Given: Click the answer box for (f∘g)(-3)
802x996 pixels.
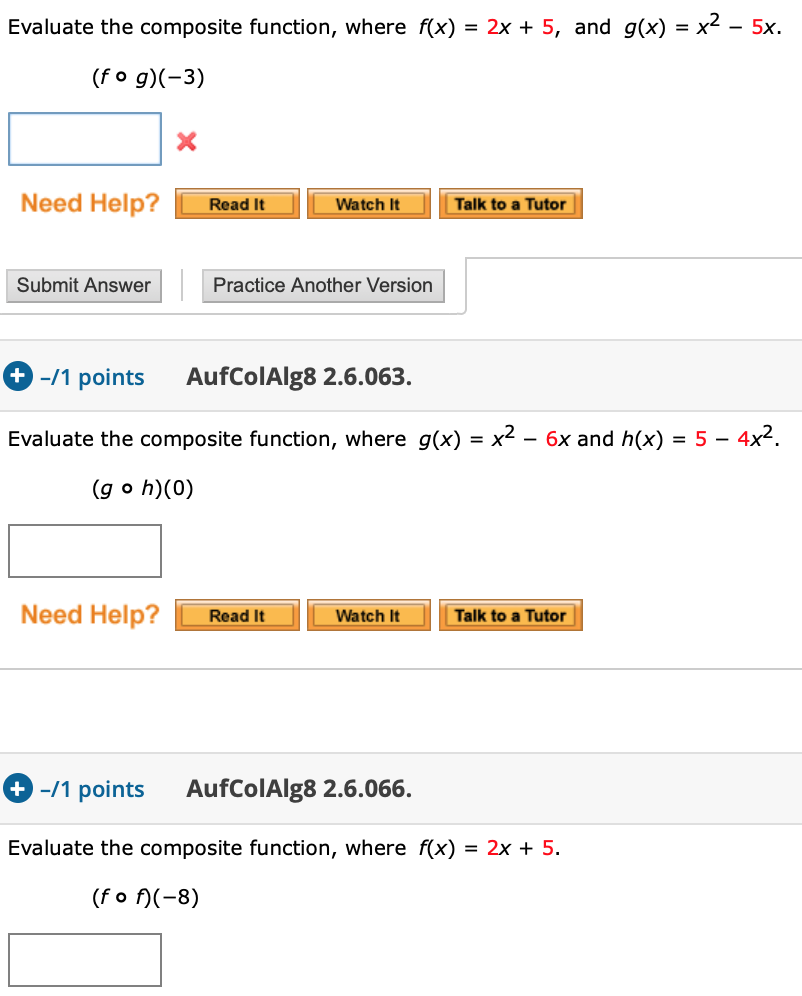Looking at the screenshot, I should (x=84, y=139).
